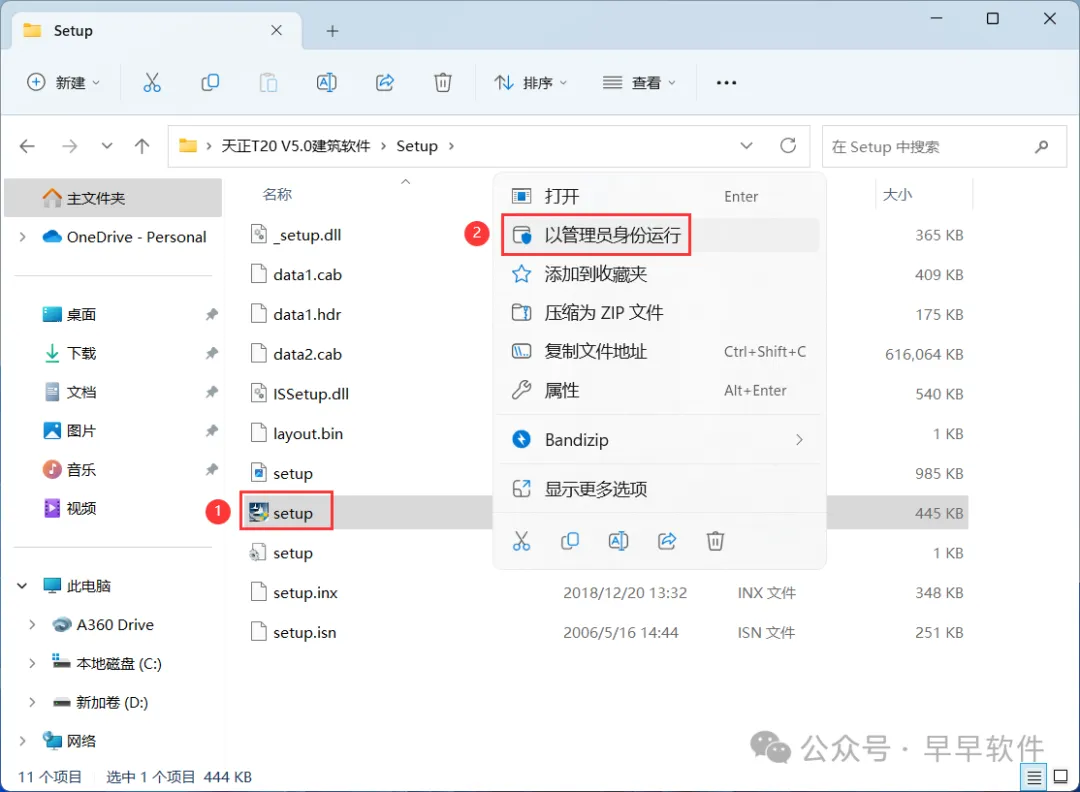Close the Setup tab
Viewport: 1080px width, 792px height.
tap(276, 30)
